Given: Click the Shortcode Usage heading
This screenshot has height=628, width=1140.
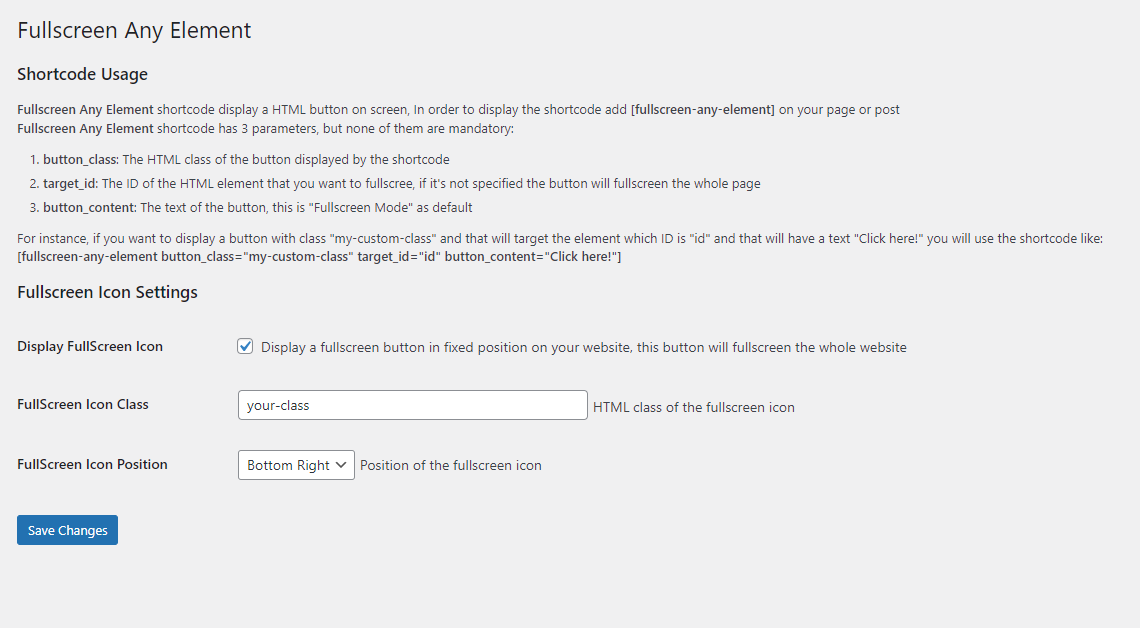Looking at the screenshot, I should click(x=82, y=74).
